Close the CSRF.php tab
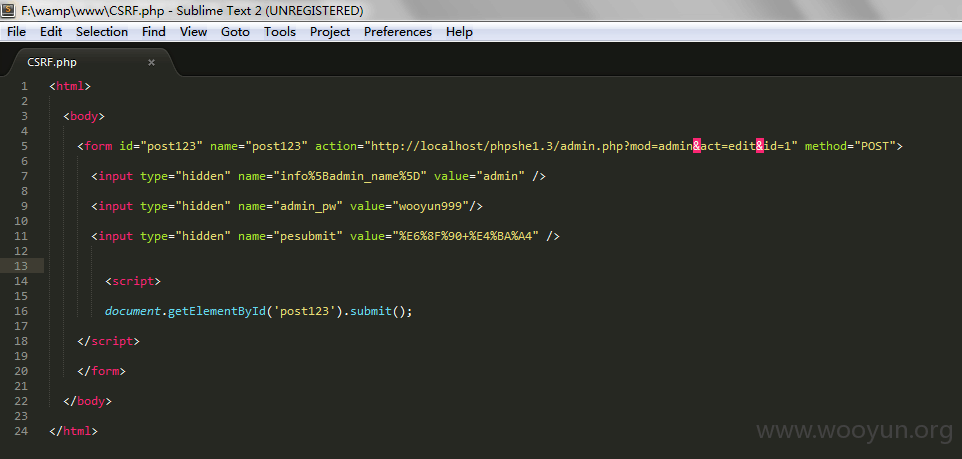Image resolution: width=962 pixels, height=459 pixels. tap(152, 63)
